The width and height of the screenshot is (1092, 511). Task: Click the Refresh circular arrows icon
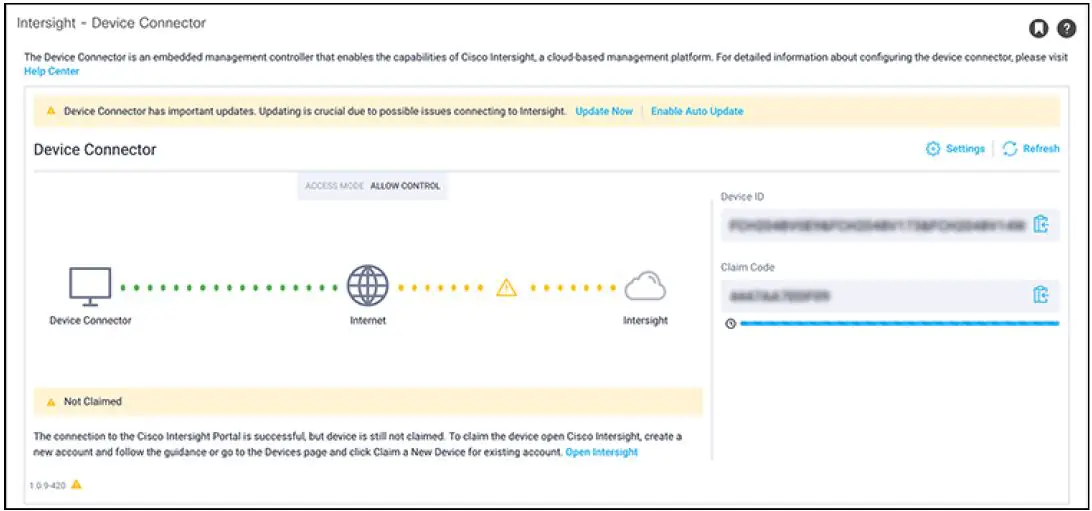pyautogui.click(x=1010, y=149)
